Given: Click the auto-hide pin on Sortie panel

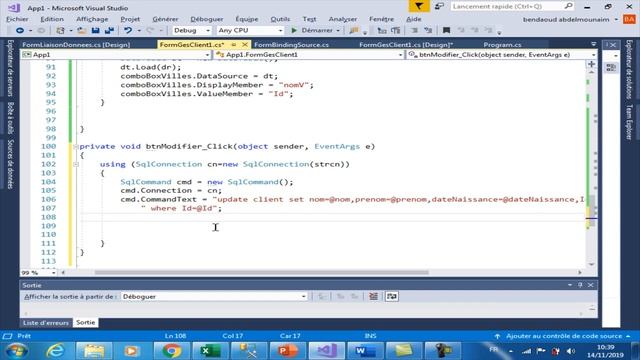Looking at the screenshot, I should coord(580,285).
